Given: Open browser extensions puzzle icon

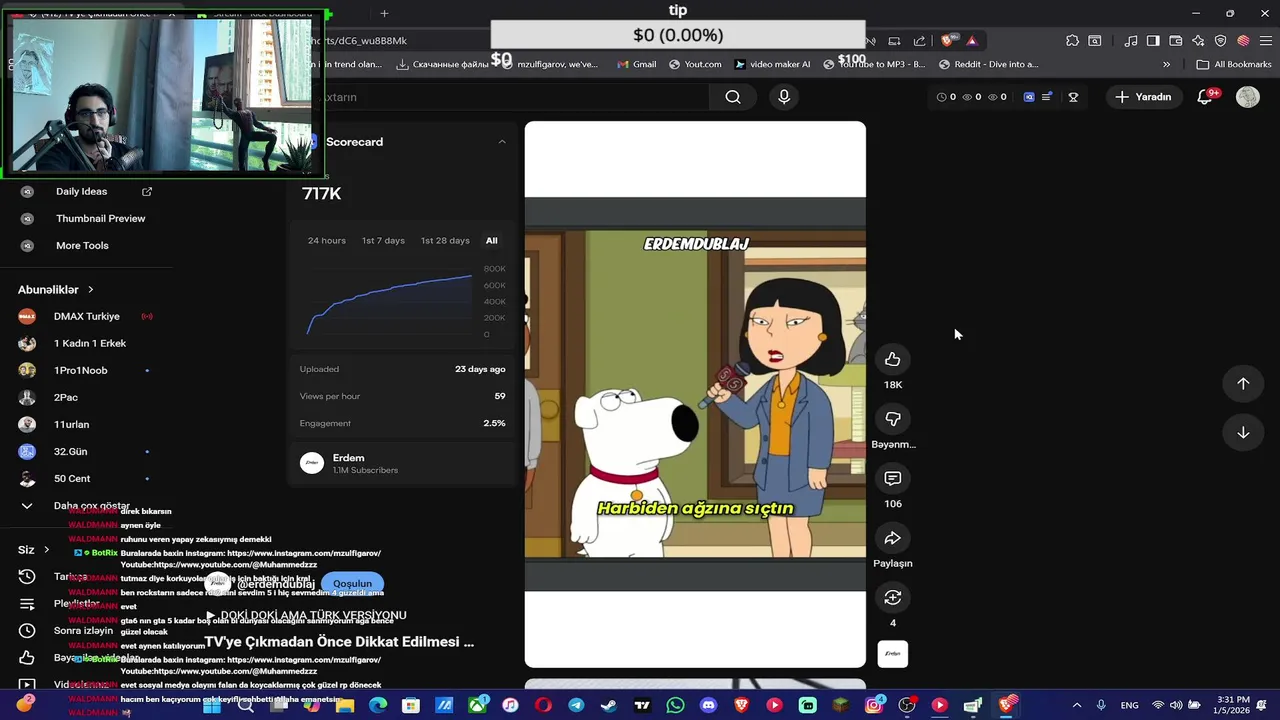Looking at the screenshot, I should click(x=1072, y=41).
